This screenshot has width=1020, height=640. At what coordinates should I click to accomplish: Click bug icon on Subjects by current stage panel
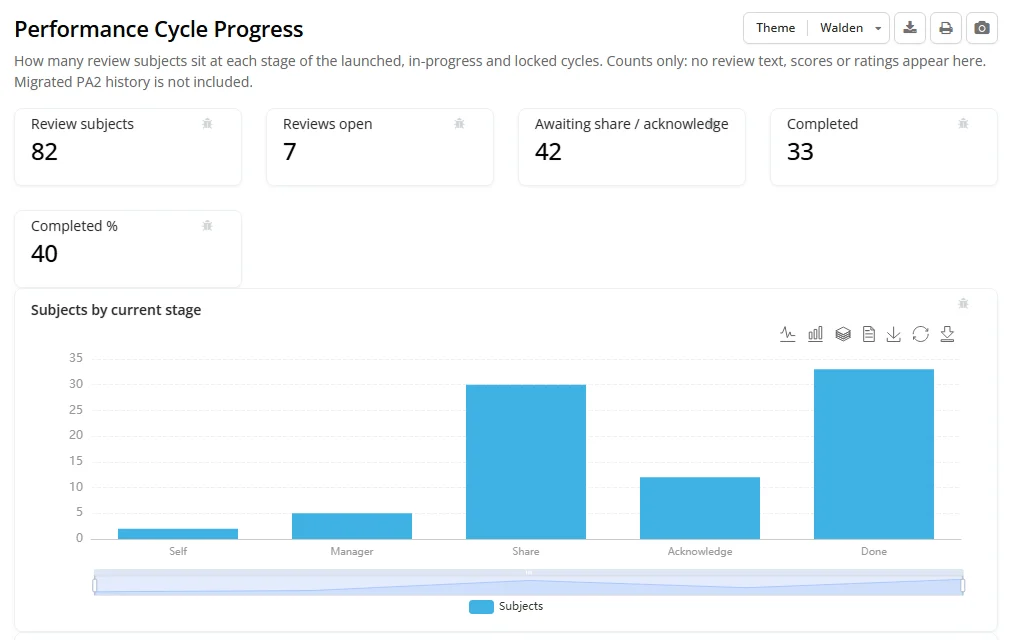pyautogui.click(x=963, y=303)
